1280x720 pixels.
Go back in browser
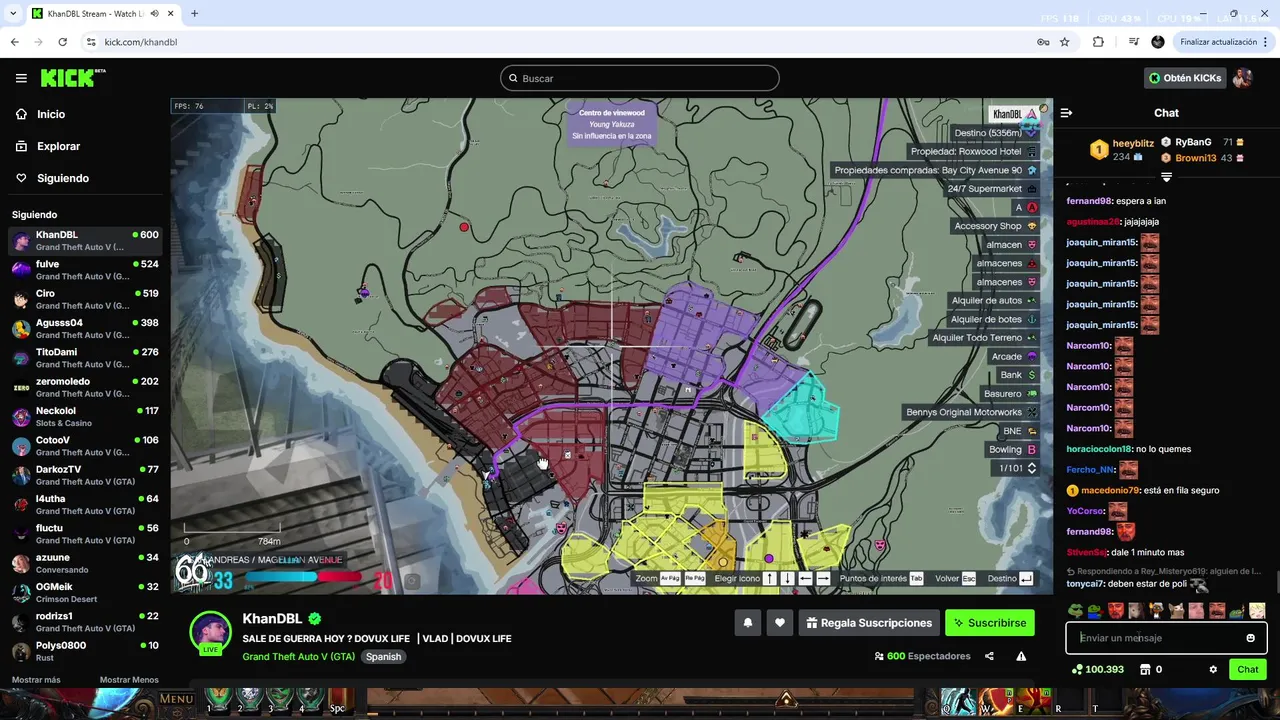click(x=15, y=42)
